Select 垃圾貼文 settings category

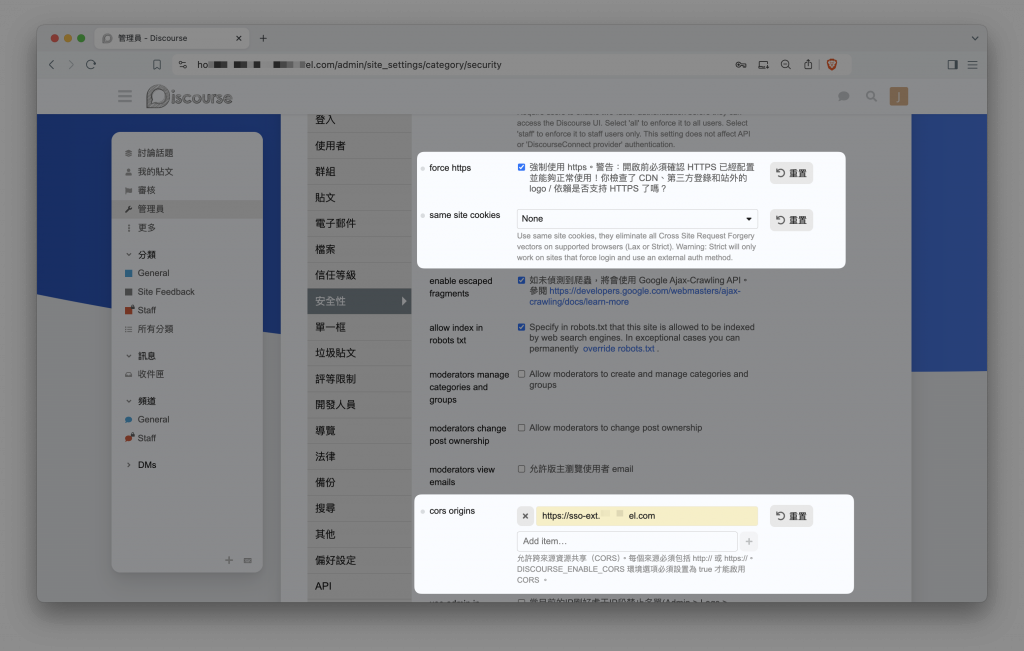(x=359, y=353)
